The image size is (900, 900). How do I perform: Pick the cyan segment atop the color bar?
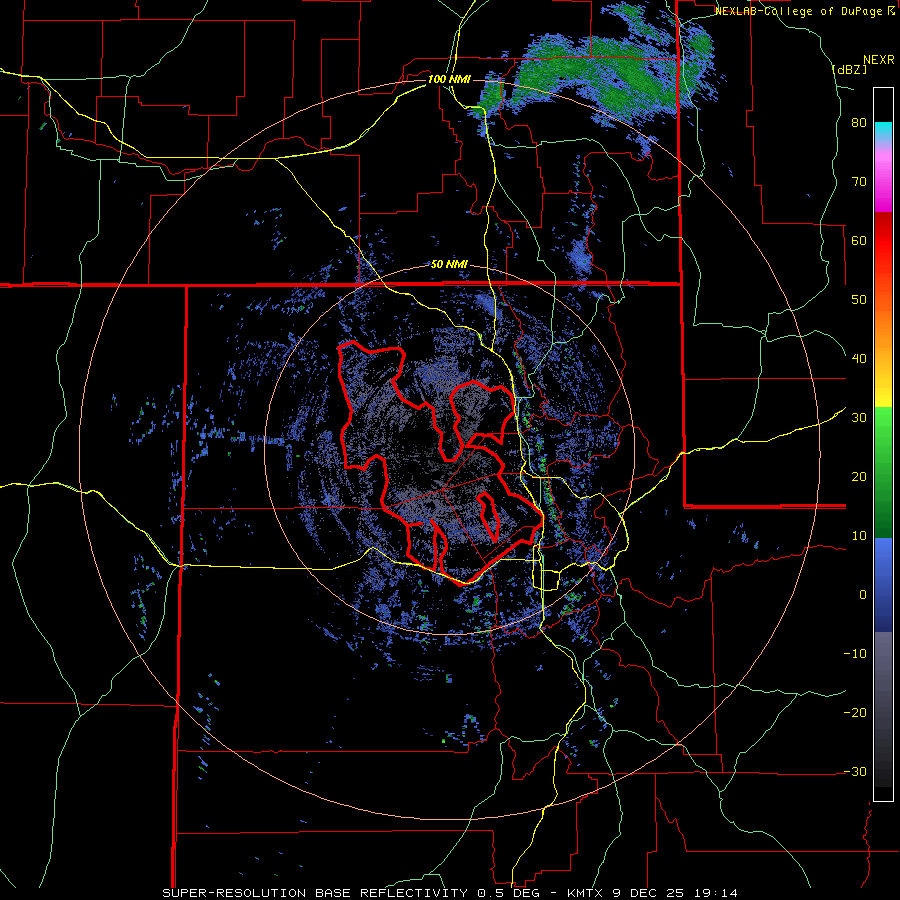pos(883,130)
